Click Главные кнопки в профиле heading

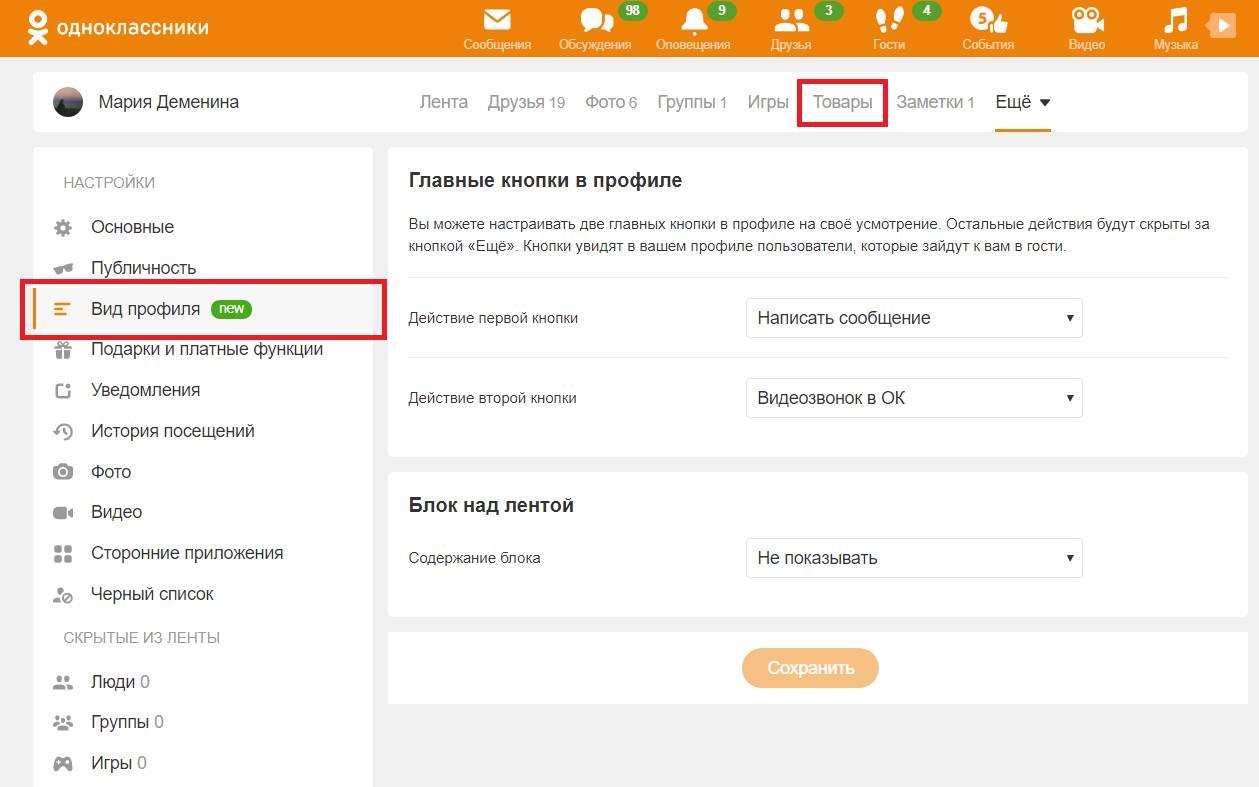click(545, 181)
